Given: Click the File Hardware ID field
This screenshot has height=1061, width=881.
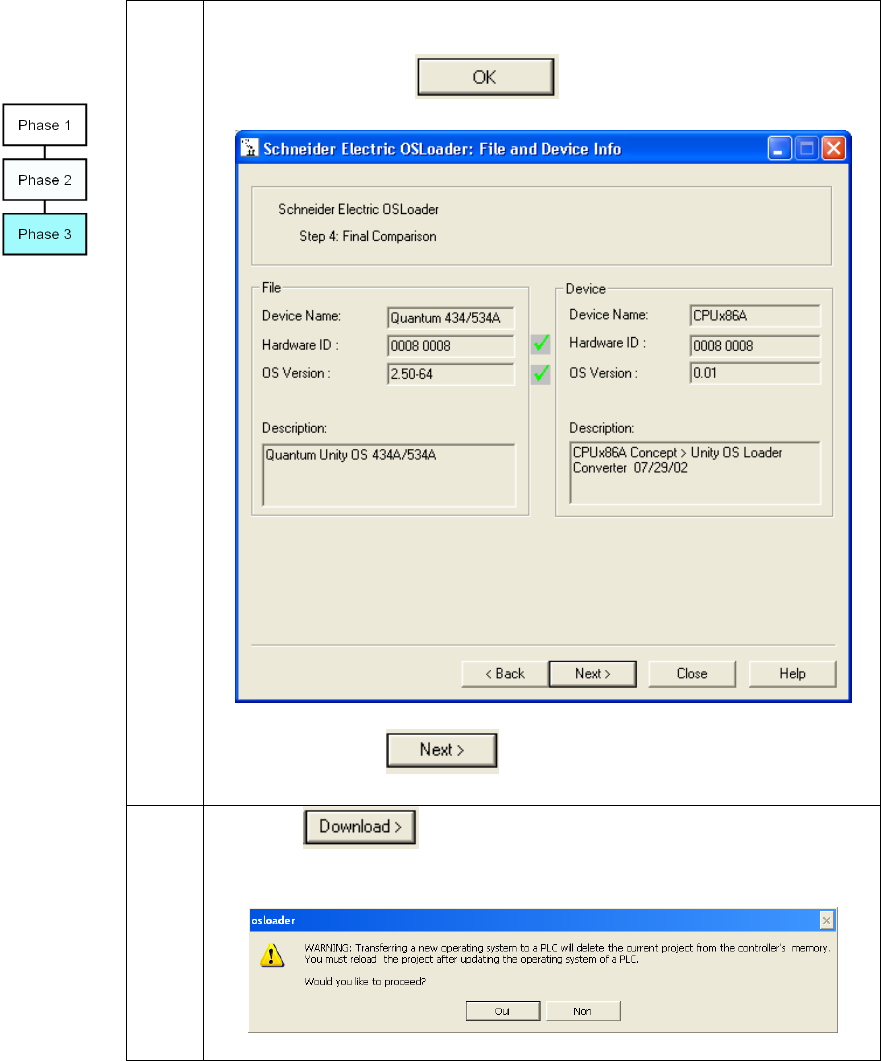Looking at the screenshot, I should point(451,346).
